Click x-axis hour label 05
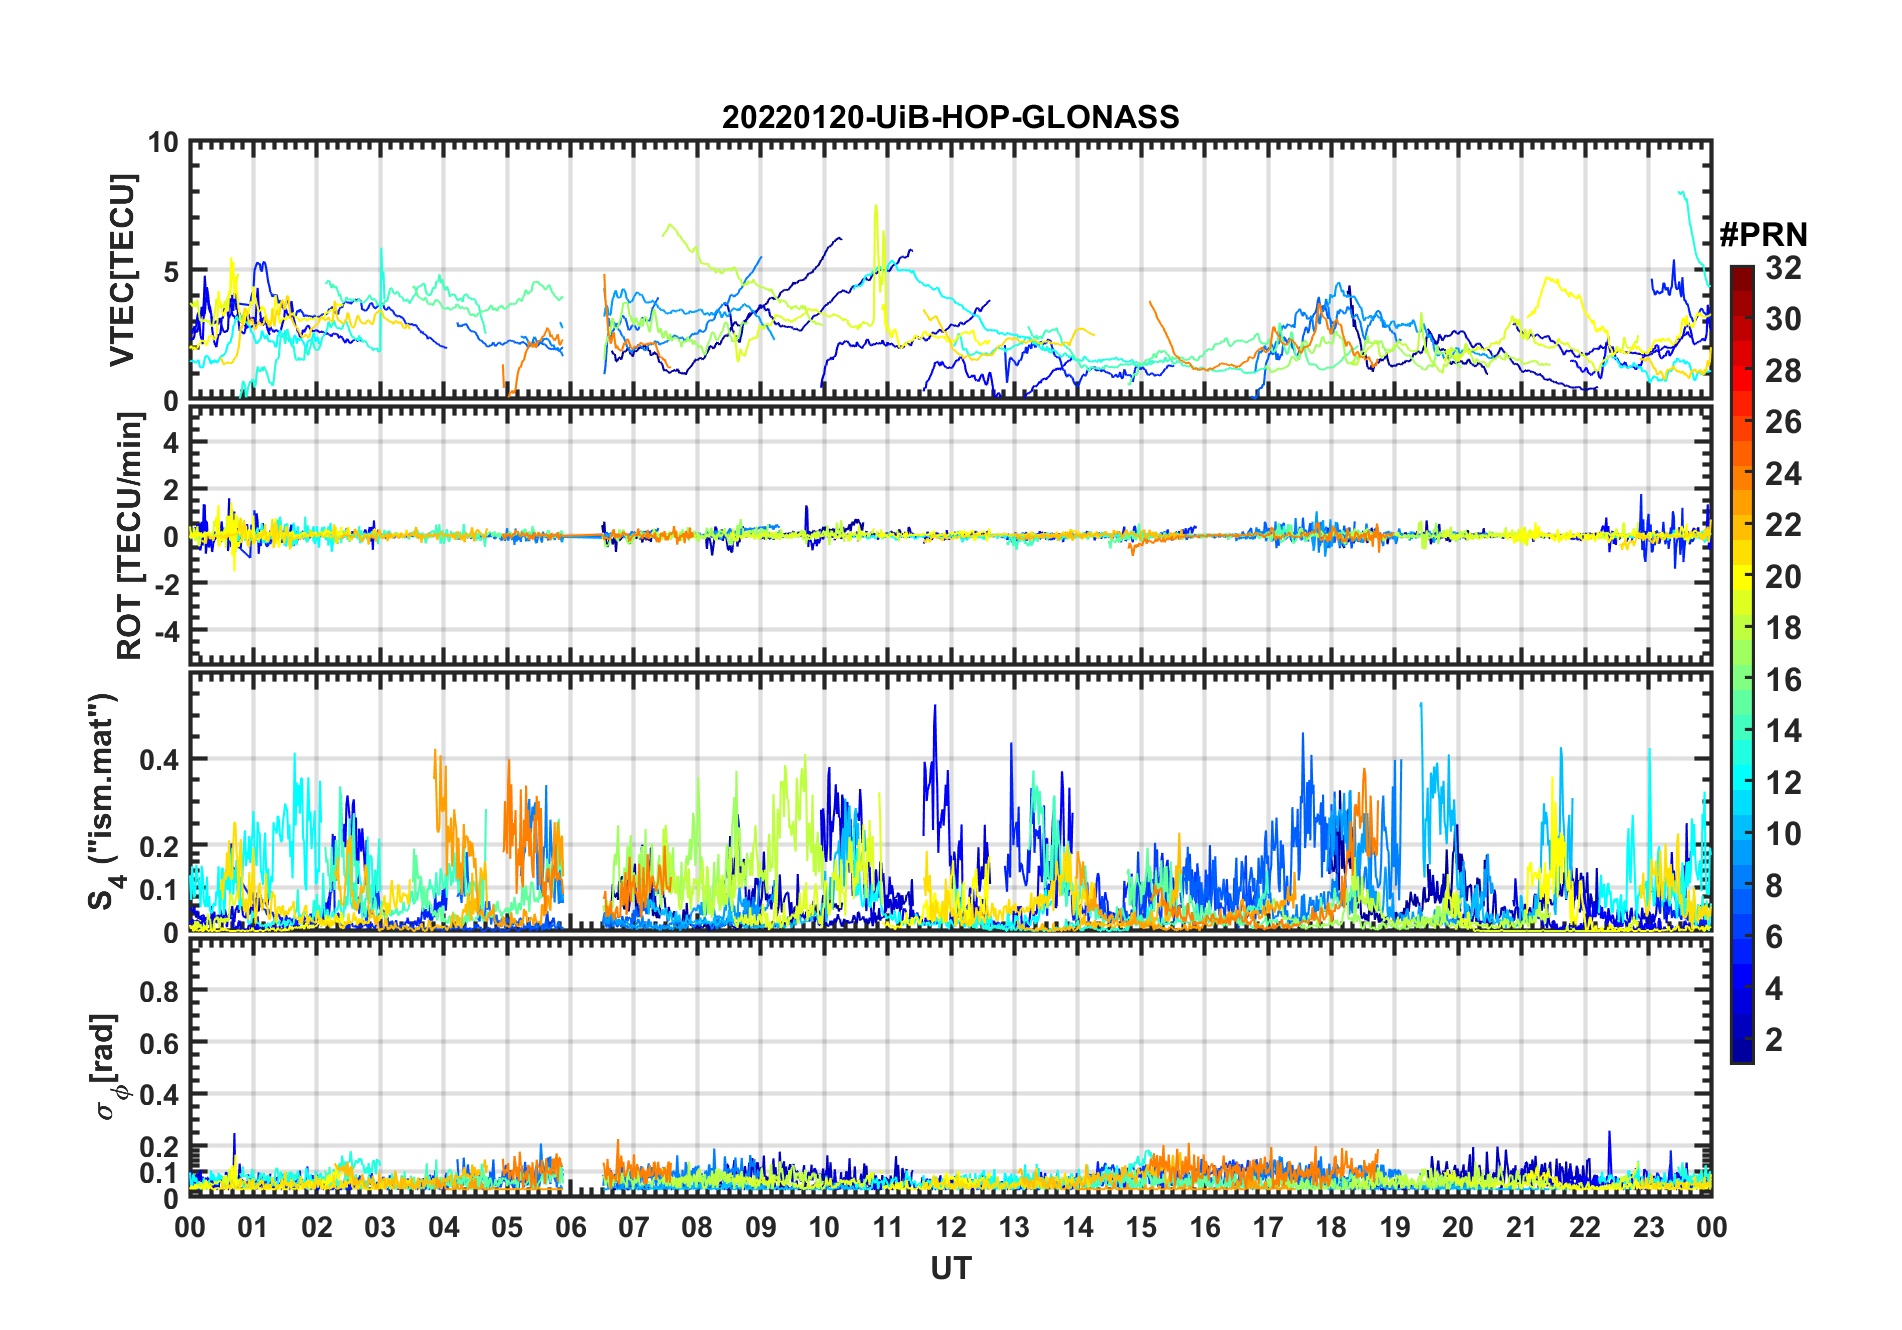The height and width of the screenshot is (1330, 1902). 507,1227
